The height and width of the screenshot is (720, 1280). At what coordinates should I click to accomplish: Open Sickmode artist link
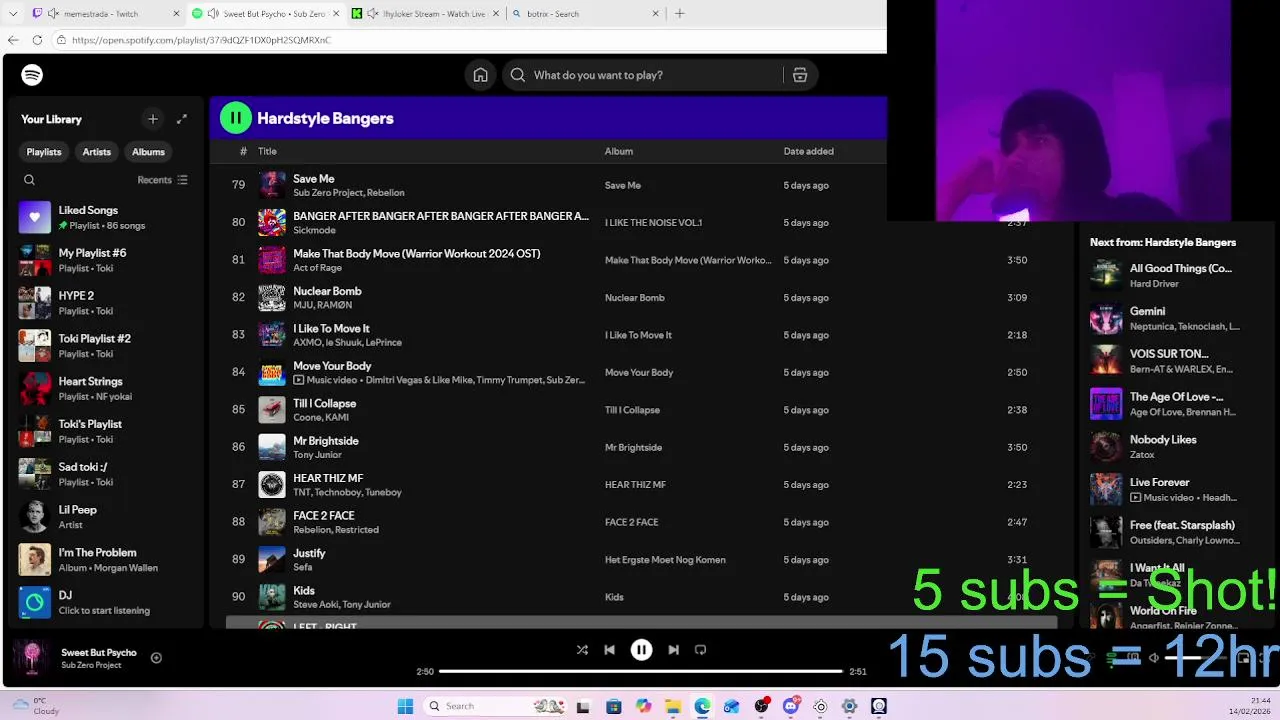314,230
